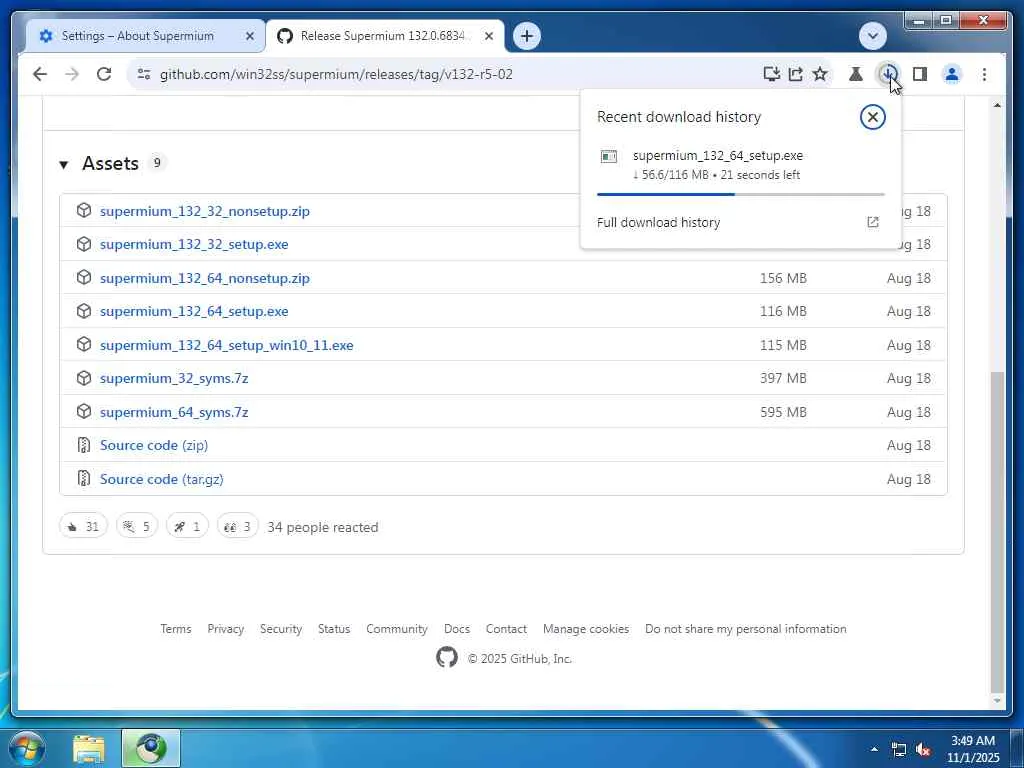
Task: Click the GitHub logo in the footer
Action: tap(447, 658)
